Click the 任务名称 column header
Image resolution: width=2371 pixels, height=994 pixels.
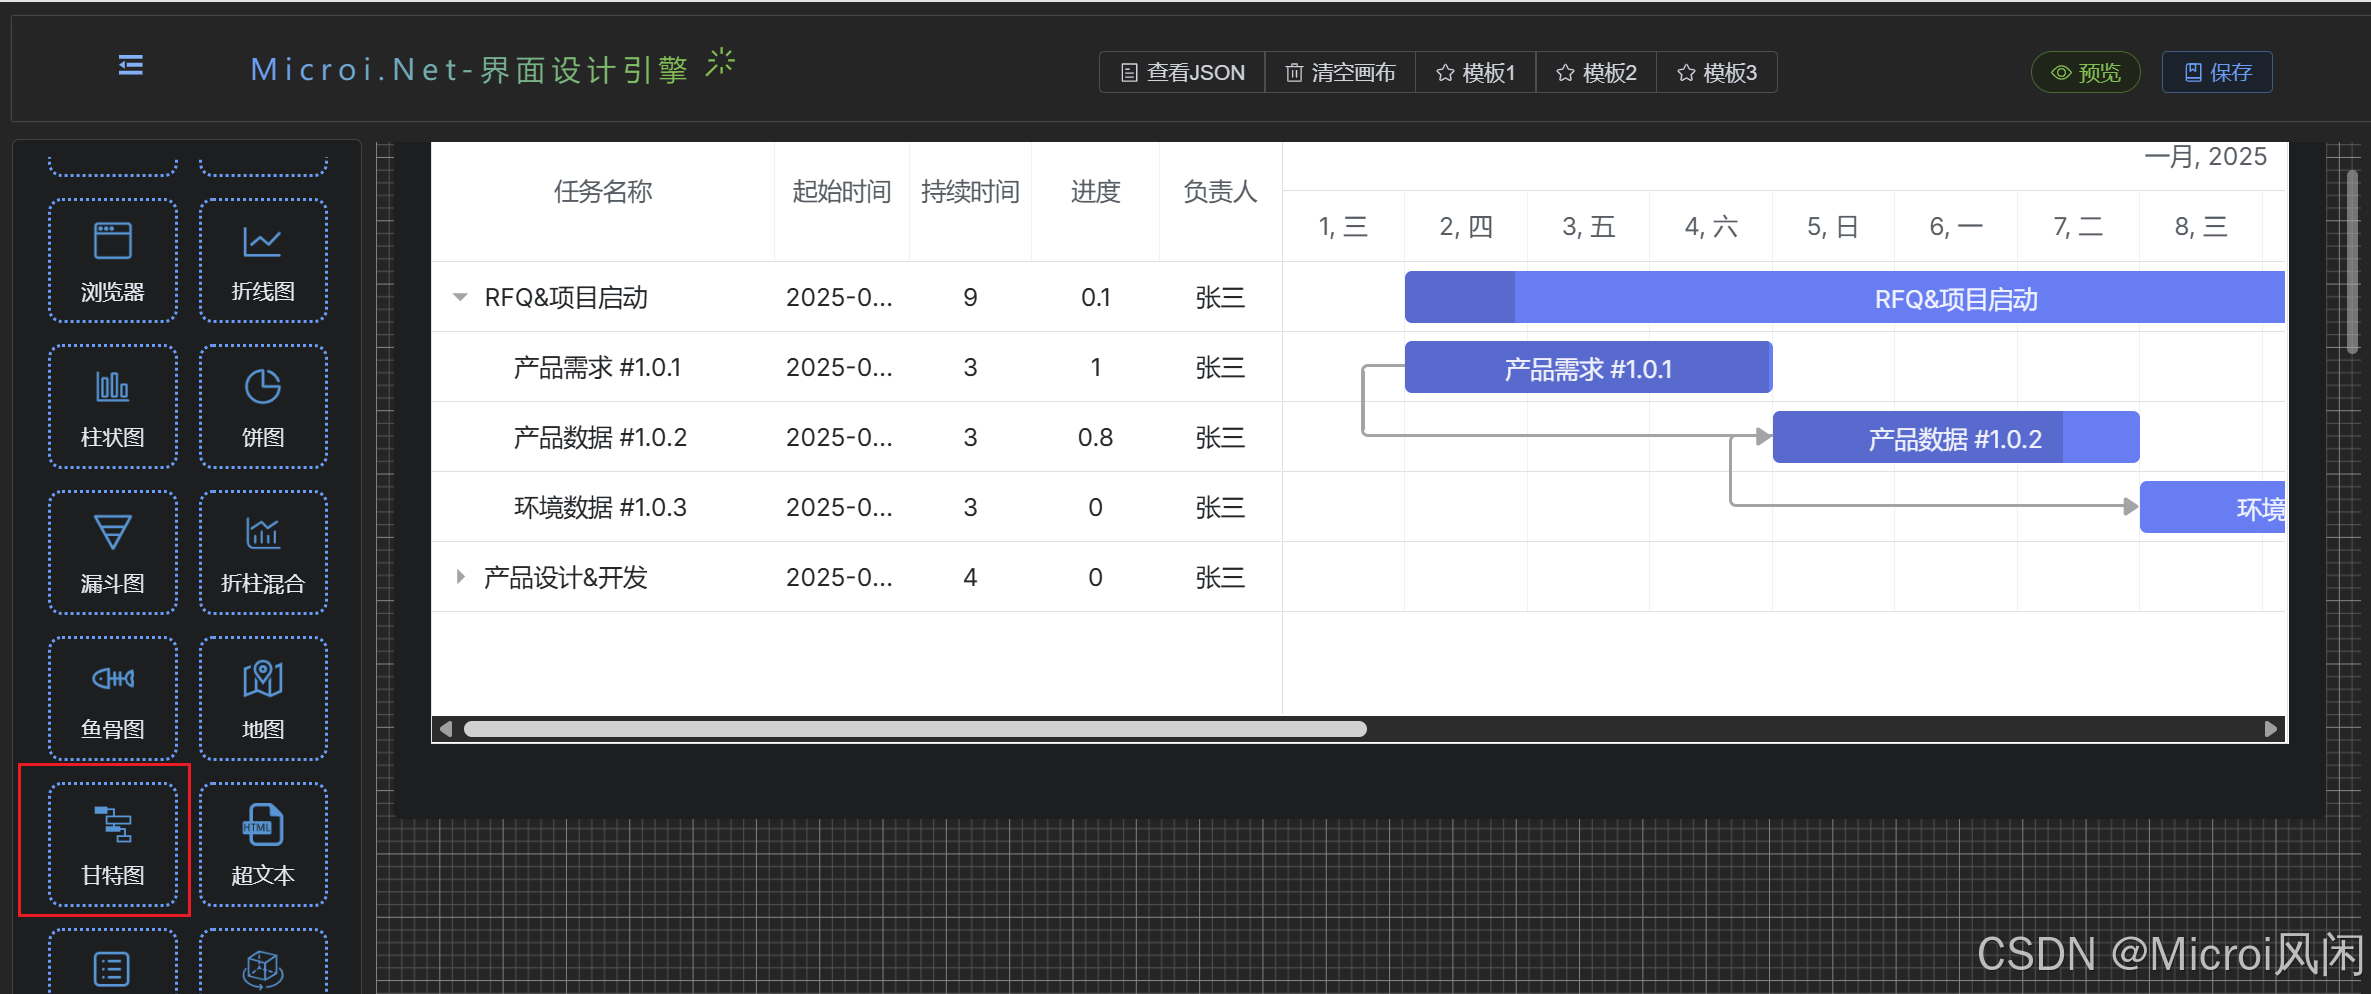click(603, 191)
